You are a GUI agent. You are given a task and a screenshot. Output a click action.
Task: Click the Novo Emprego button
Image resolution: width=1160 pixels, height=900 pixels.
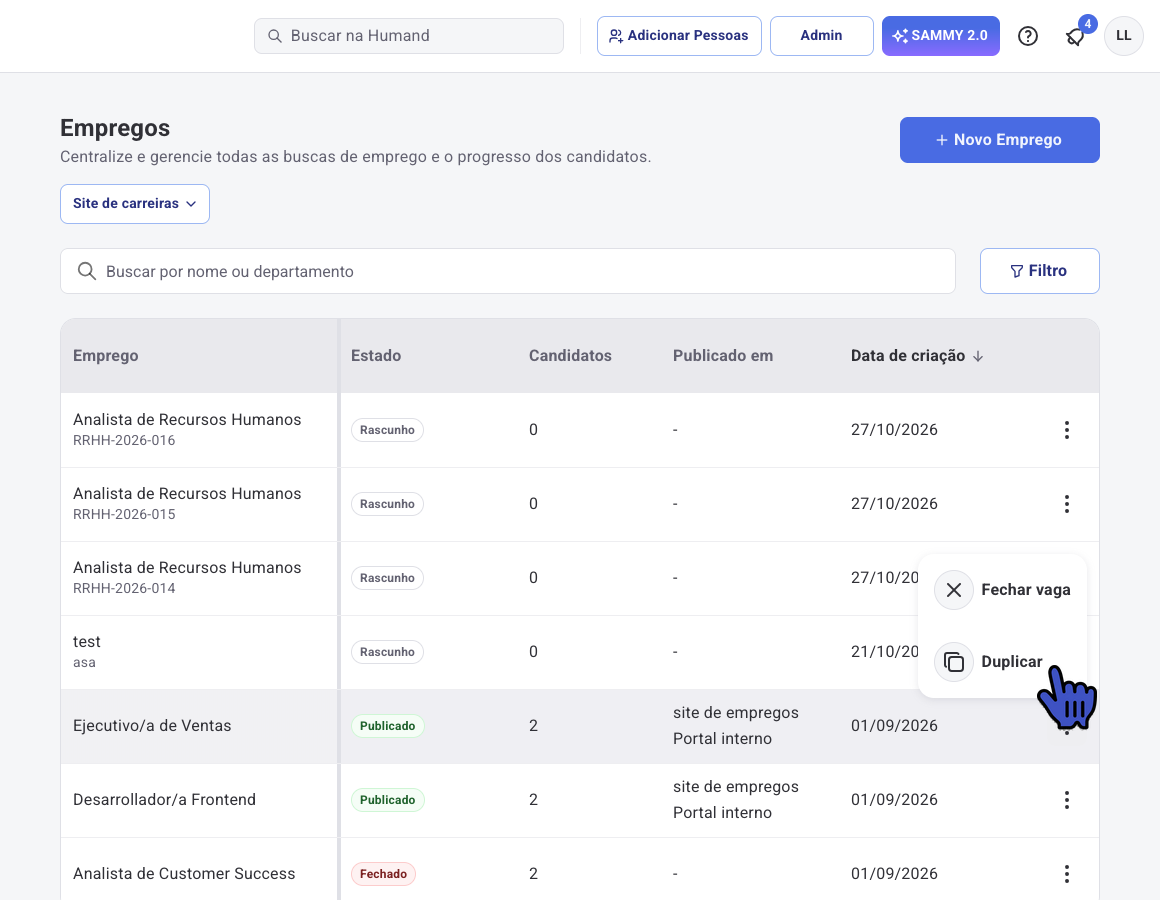point(999,140)
